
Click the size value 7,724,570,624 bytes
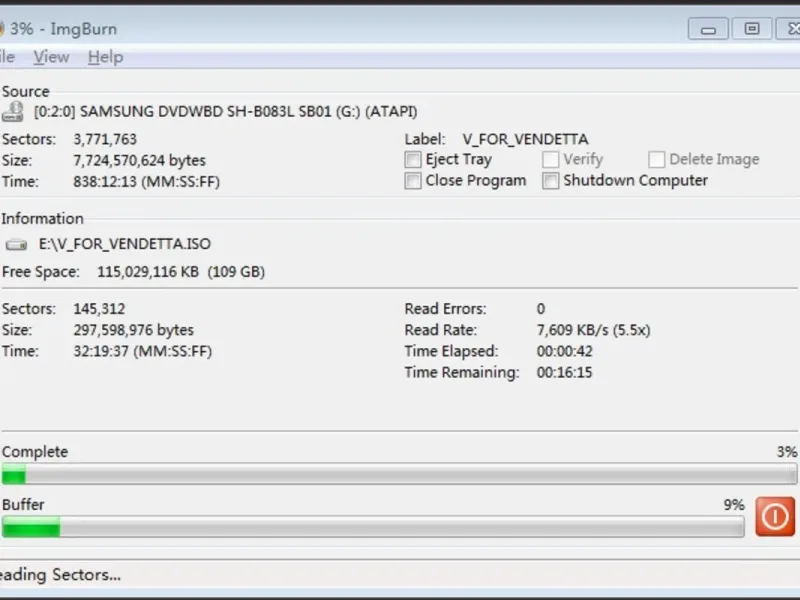coord(139,160)
